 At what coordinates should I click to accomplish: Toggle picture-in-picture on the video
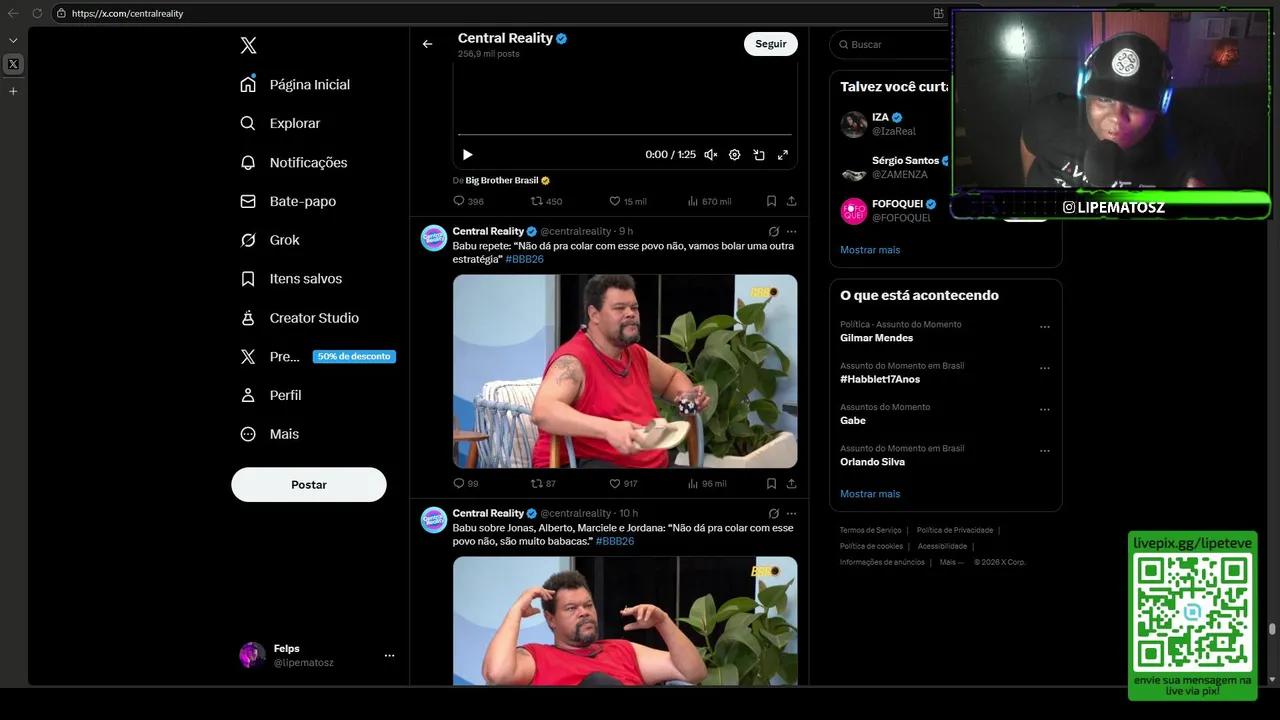[x=759, y=155]
